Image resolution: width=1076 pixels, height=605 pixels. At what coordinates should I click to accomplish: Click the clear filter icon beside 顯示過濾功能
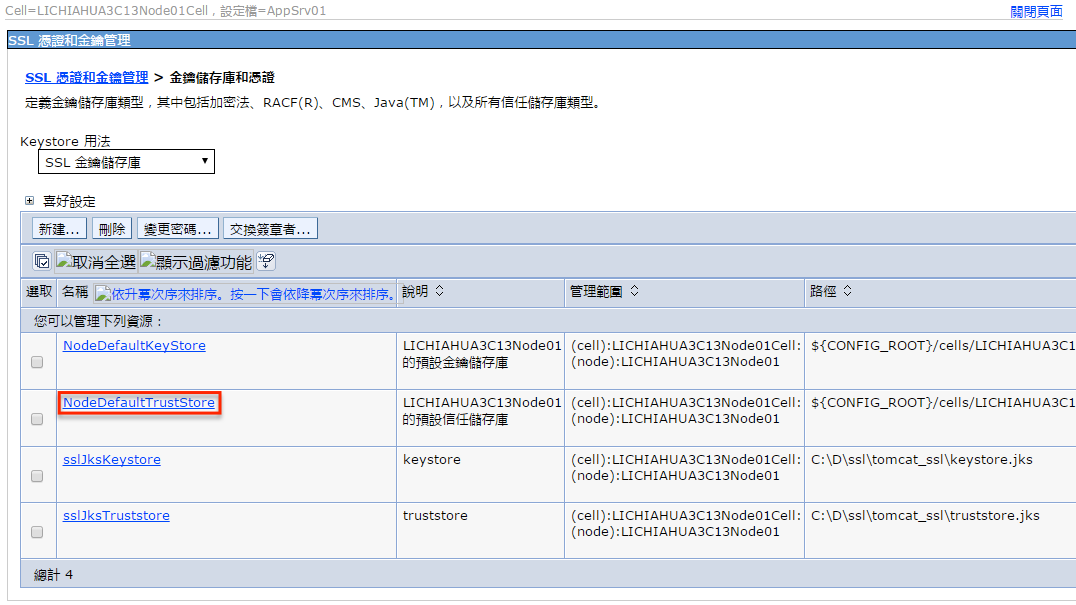[x=266, y=262]
